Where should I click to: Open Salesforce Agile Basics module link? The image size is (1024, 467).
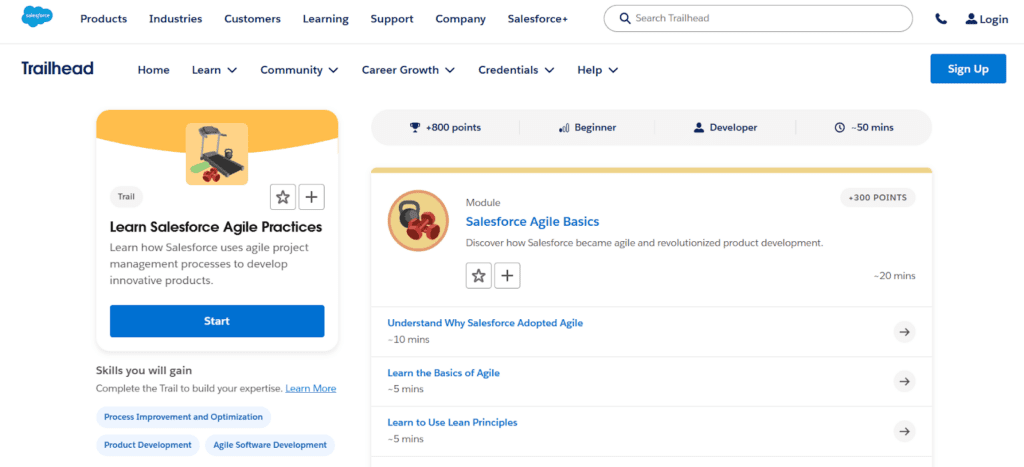tap(532, 221)
